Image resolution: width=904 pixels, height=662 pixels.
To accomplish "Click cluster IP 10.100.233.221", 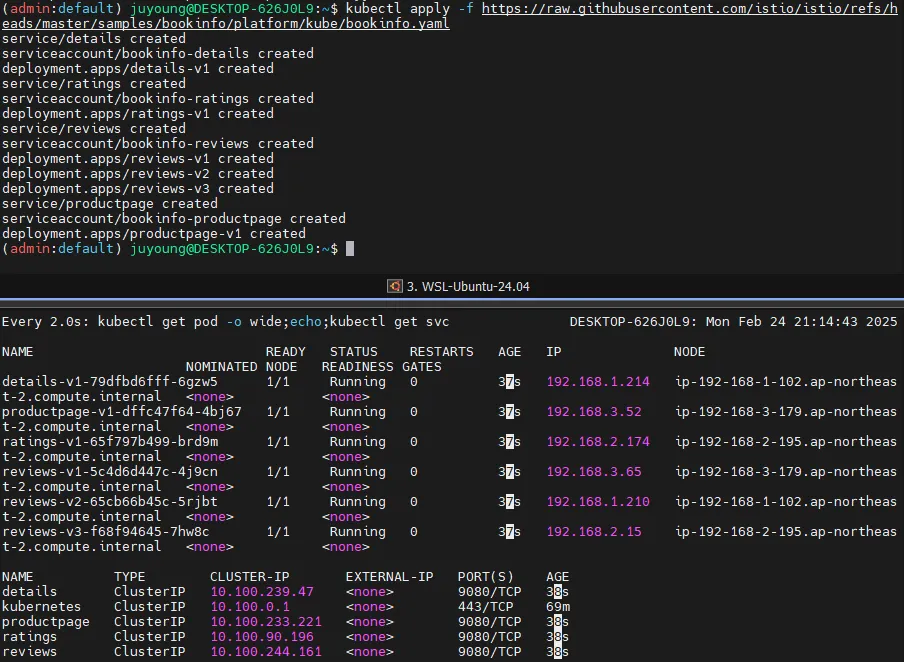I will click(266, 622).
